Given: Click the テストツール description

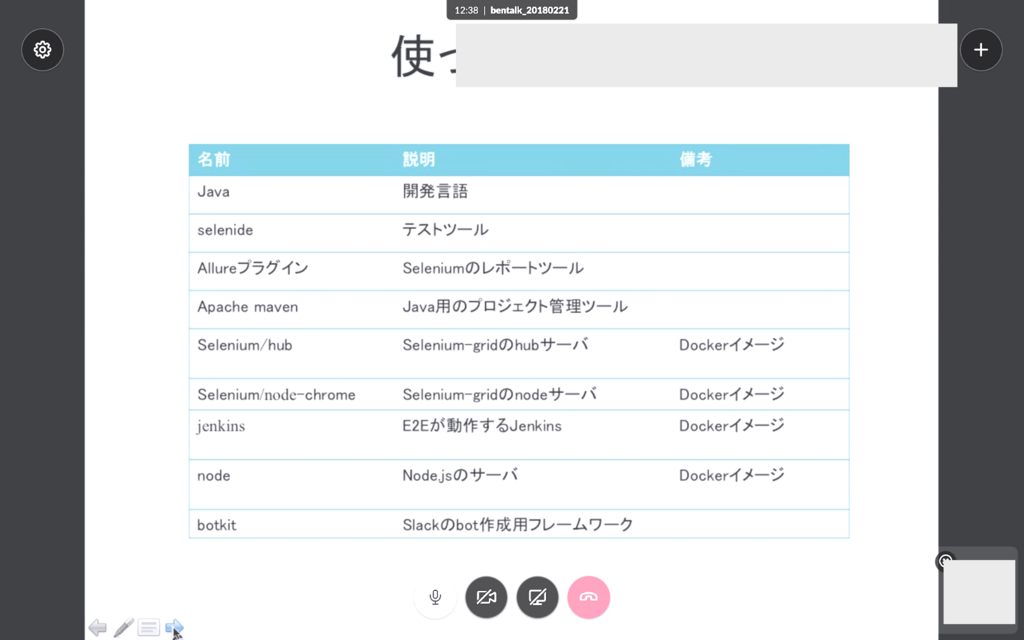Looking at the screenshot, I should [x=445, y=229].
